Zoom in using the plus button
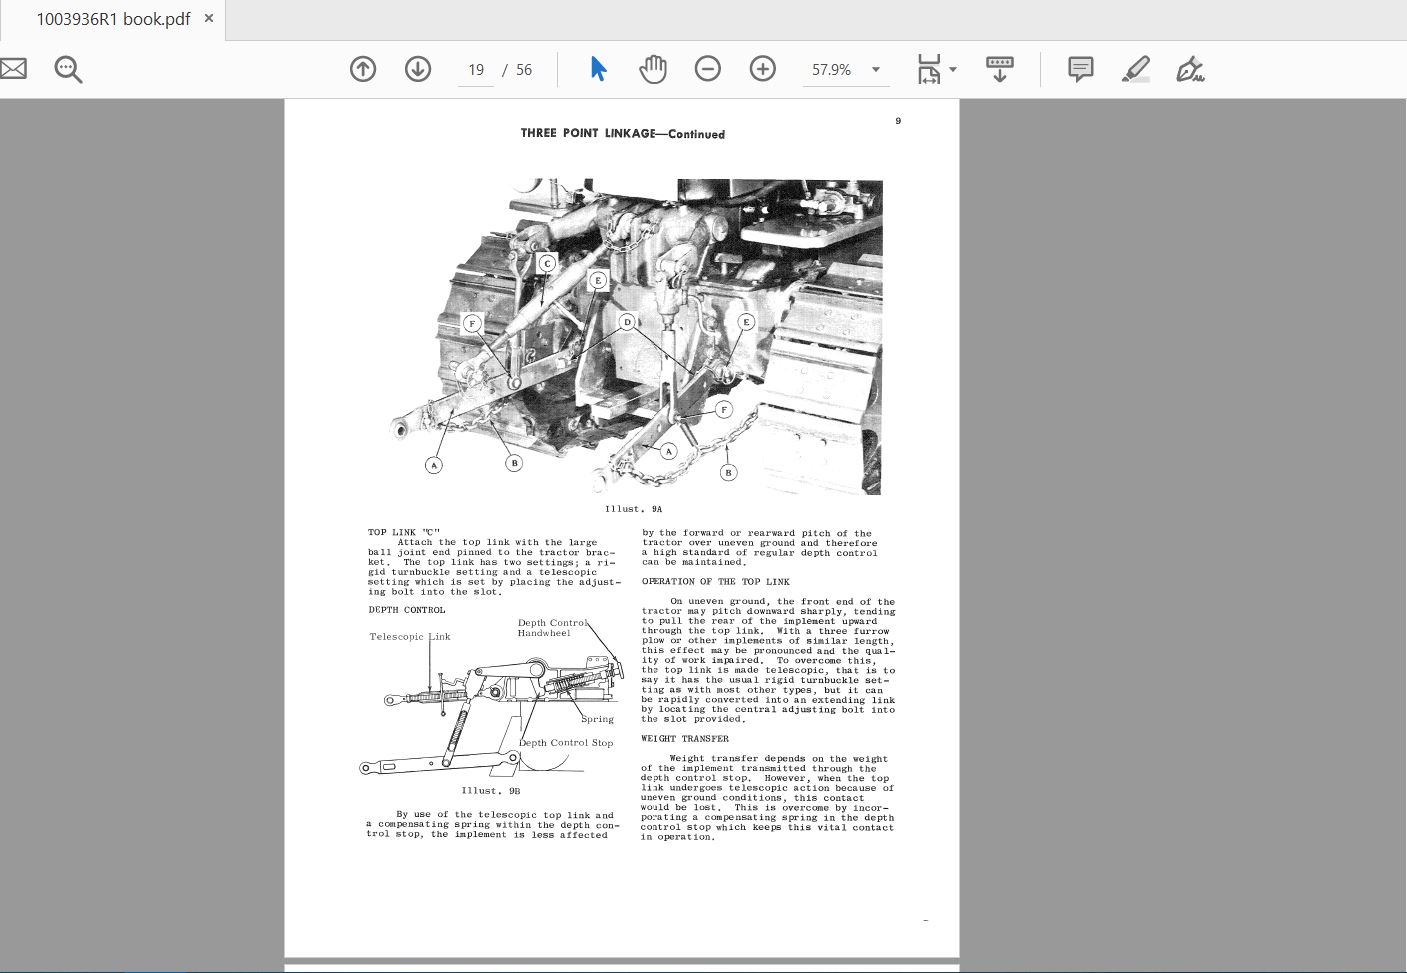The height and width of the screenshot is (973, 1407). click(x=763, y=69)
